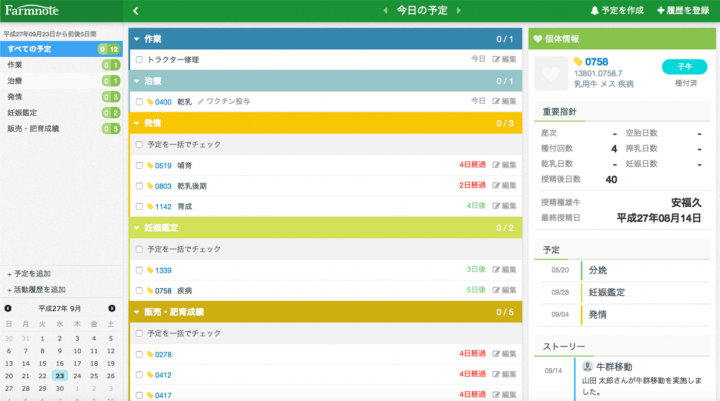This screenshot has height=401, width=720.
Task: Show previous month in the calendar
Action: pyautogui.click(x=12, y=308)
